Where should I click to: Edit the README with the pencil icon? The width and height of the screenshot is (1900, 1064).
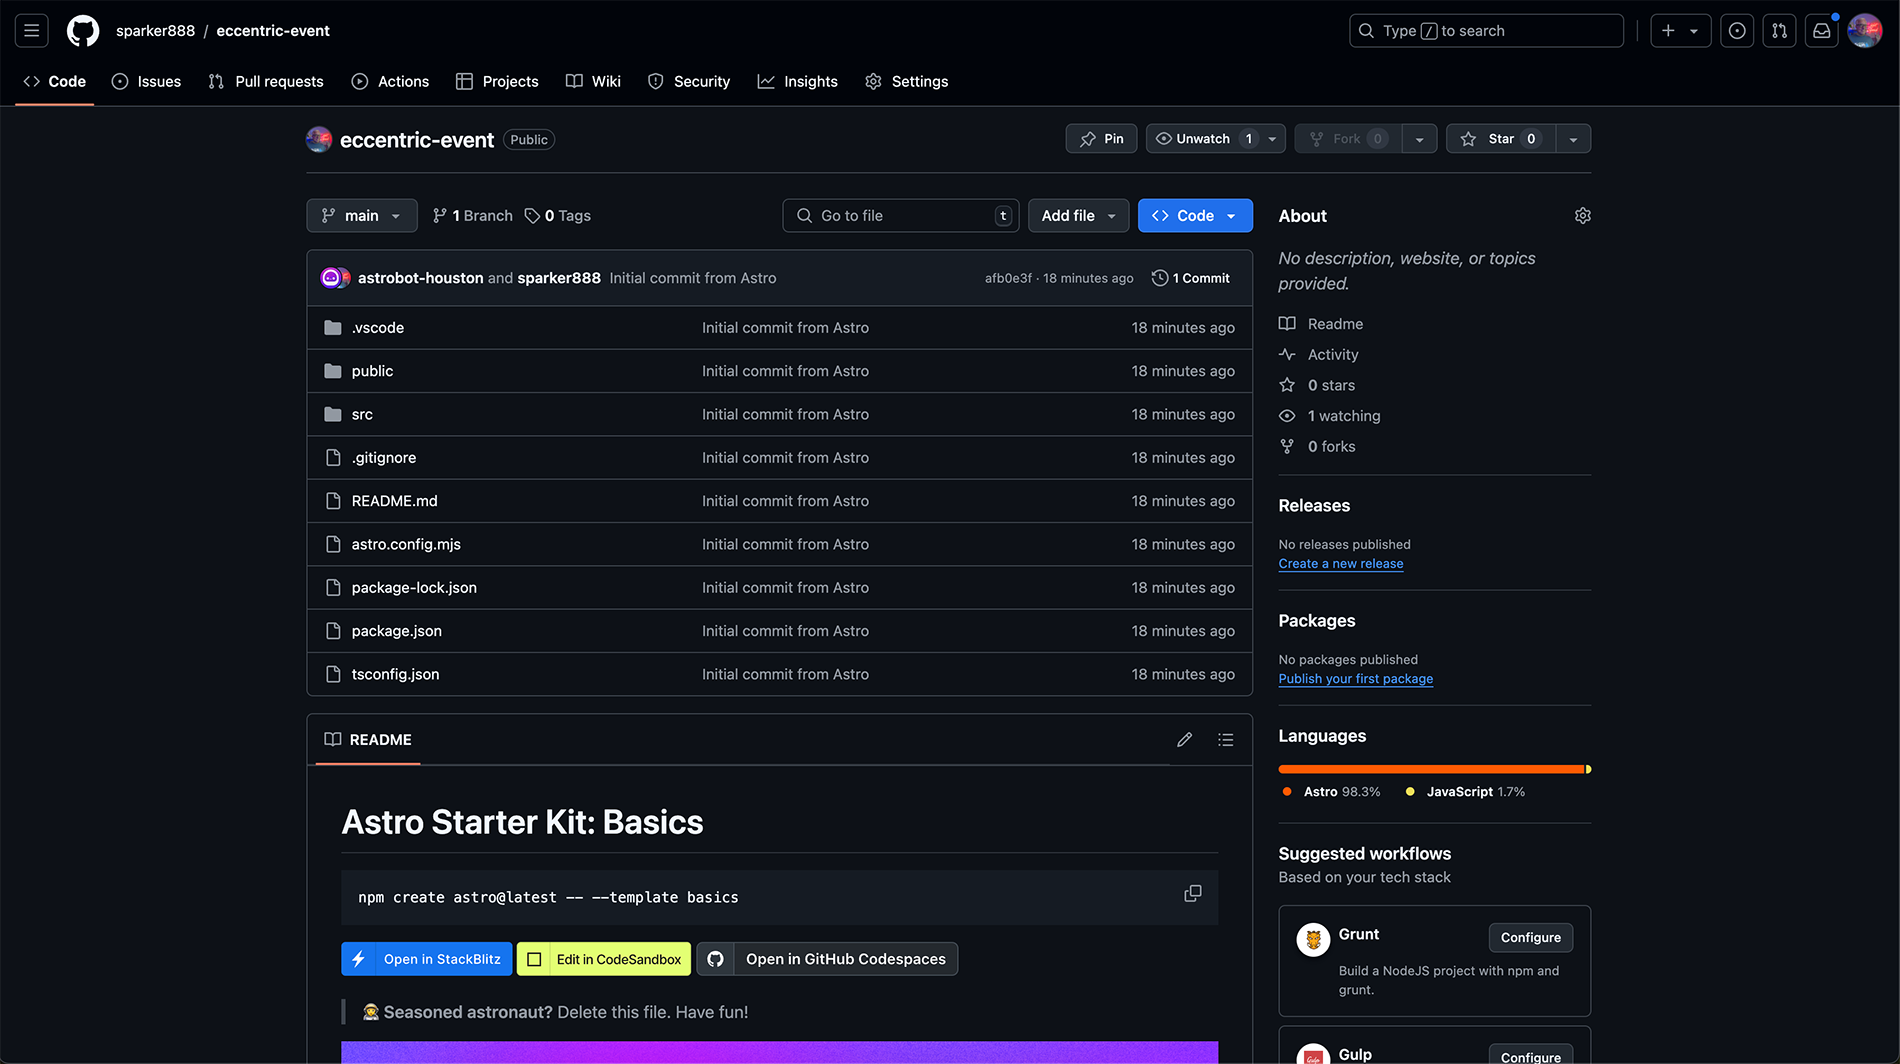[x=1184, y=739]
